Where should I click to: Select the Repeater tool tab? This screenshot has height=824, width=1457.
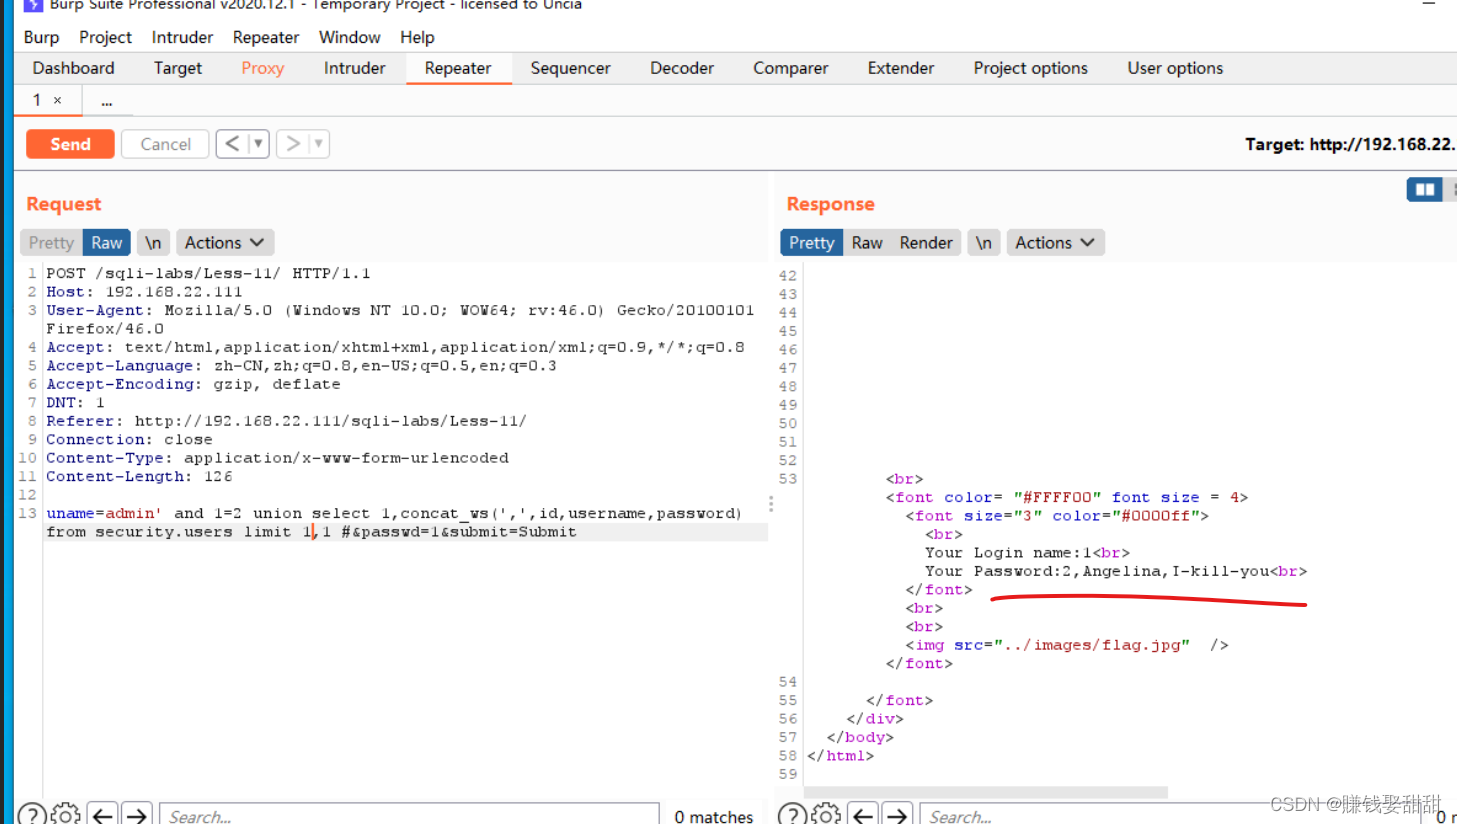point(458,68)
